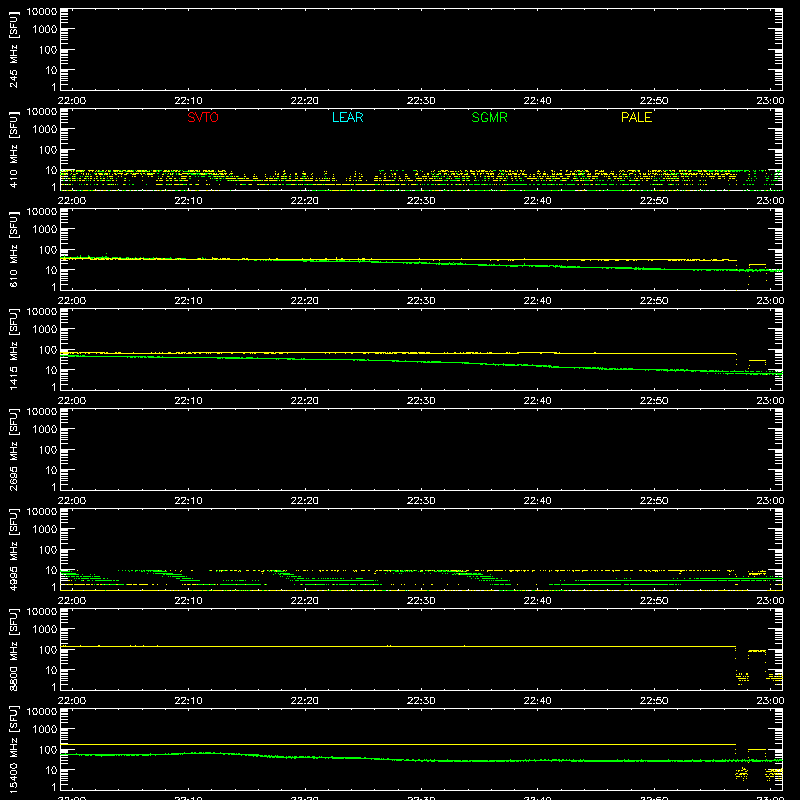Click the 22:50 time label below 2695 MHz plot

[x=654, y=501]
